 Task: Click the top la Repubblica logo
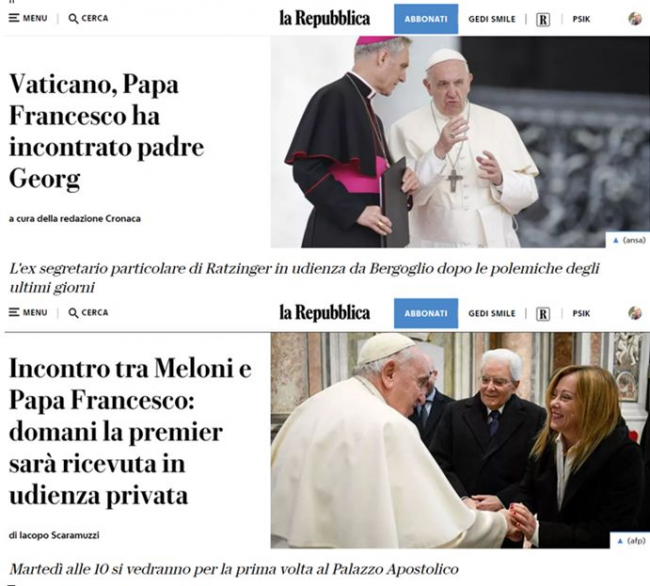coord(325,19)
